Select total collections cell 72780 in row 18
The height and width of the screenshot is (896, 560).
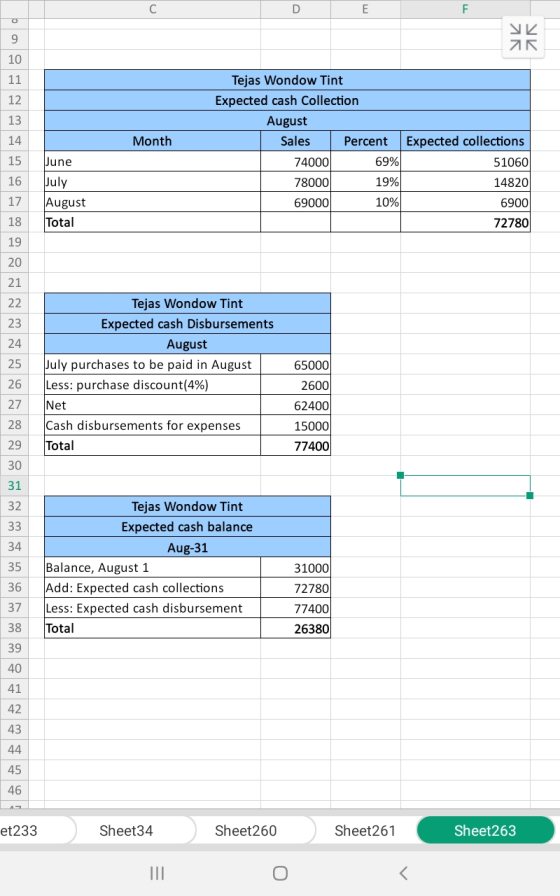465,222
